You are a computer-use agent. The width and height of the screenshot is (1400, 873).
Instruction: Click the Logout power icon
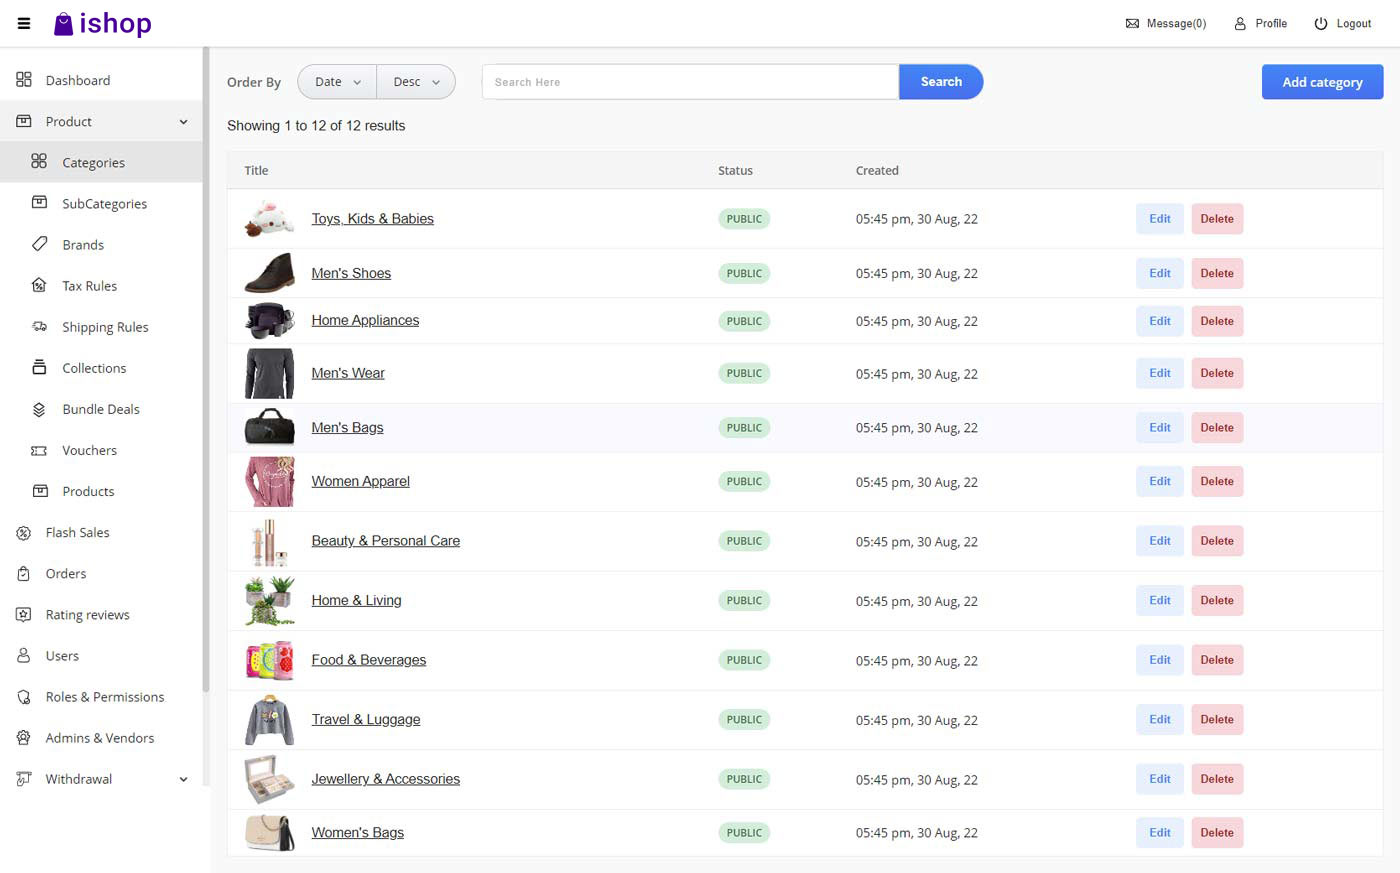point(1318,22)
